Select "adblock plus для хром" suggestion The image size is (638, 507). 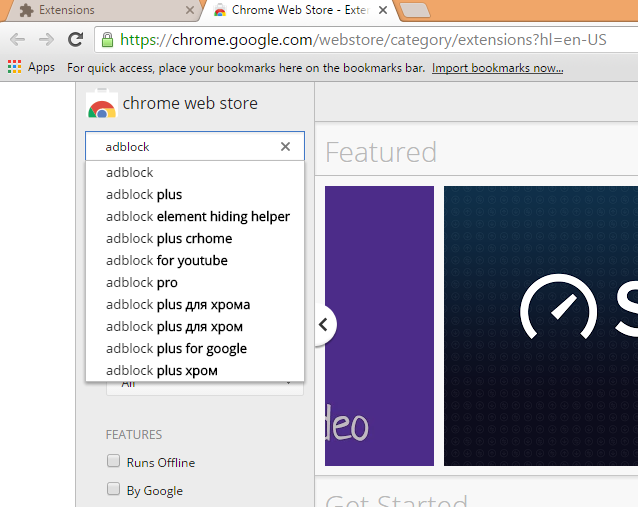(195, 326)
